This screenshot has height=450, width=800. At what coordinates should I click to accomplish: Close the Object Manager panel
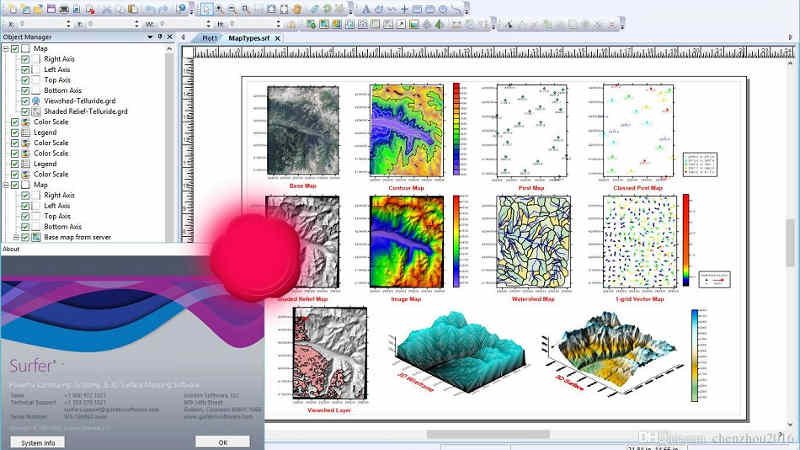point(170,37)
